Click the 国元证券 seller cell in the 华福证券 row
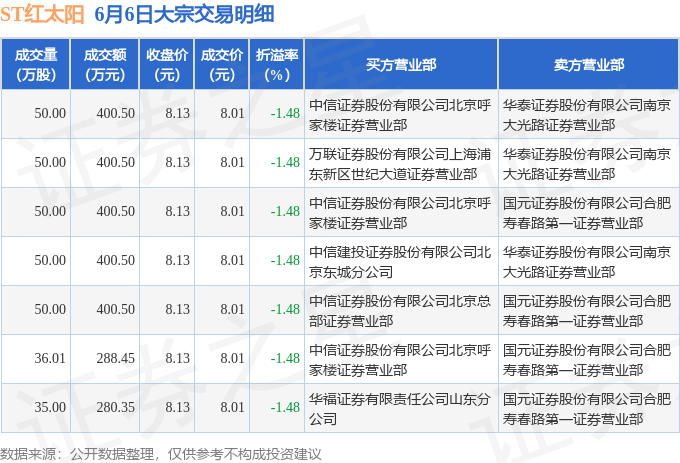Screen dimensions: 680x463 (587, 409)
